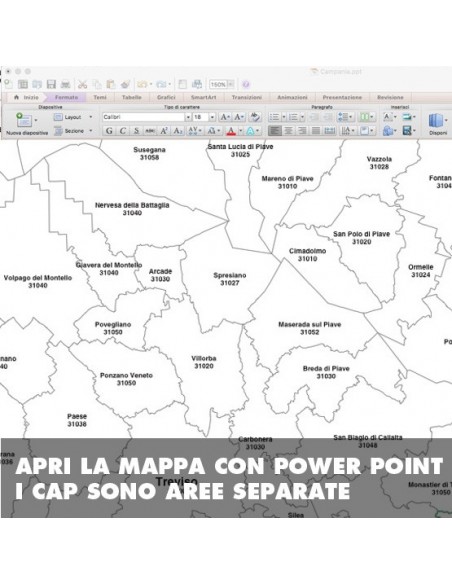This screenshot has width=452, height=584.
Task: Switch to the Transizioni tab
Action: click(246, 97)
